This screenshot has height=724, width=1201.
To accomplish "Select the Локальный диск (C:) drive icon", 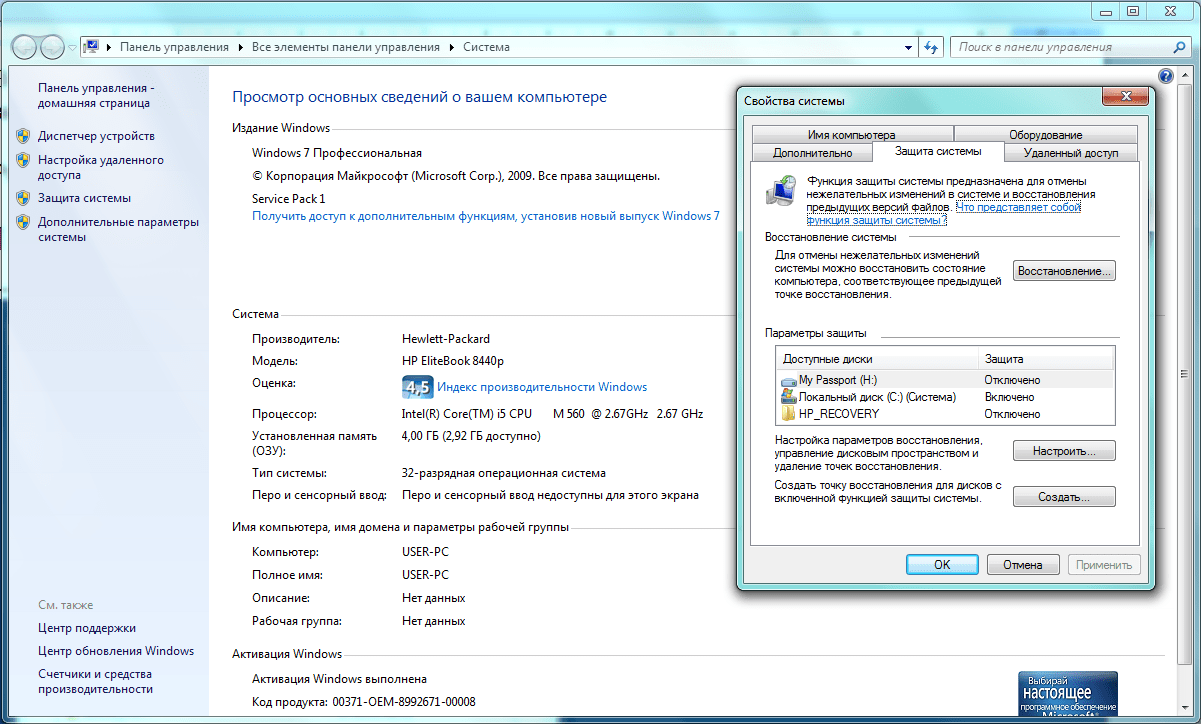I will coord(788,397).
